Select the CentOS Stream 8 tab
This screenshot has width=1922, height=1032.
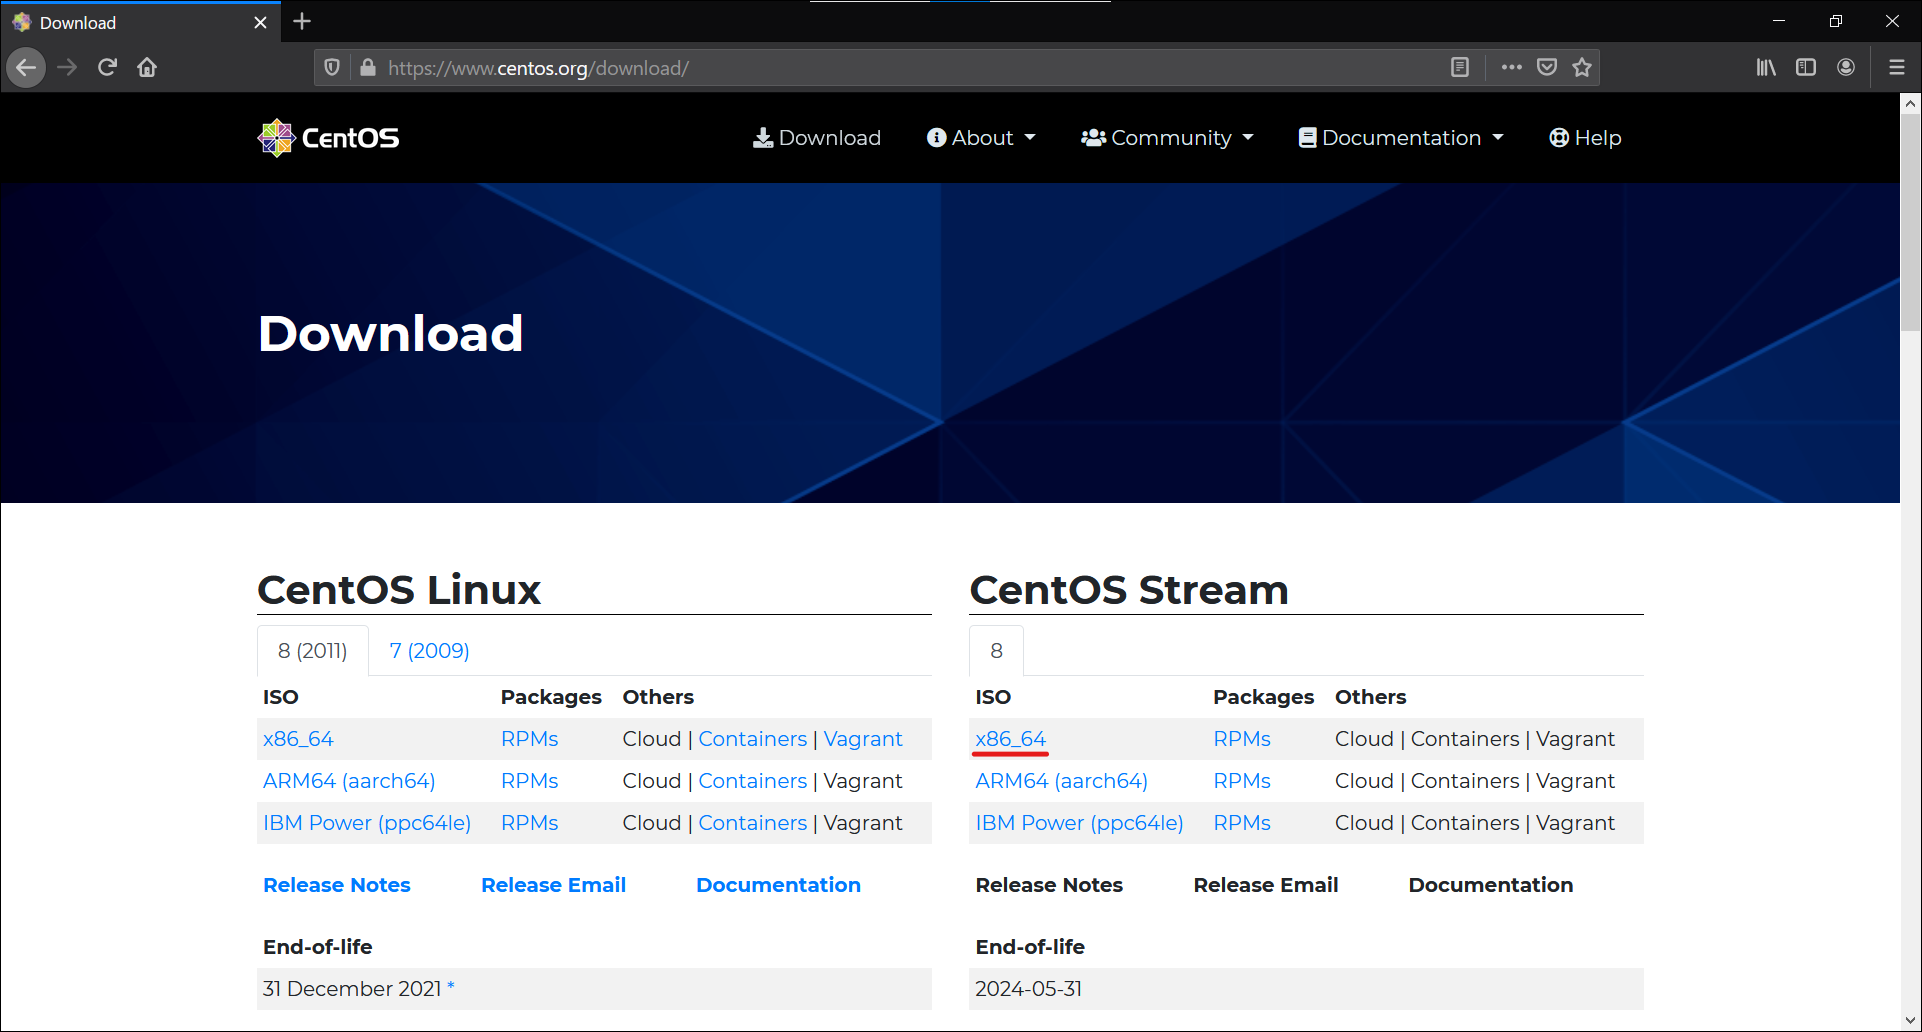click(x=996, y=651)
